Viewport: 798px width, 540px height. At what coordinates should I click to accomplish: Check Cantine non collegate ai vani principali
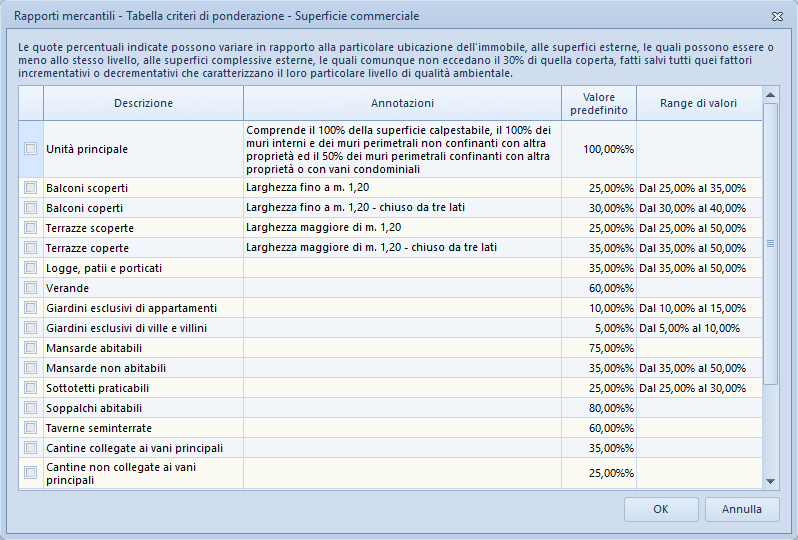[x=31, y=472]
